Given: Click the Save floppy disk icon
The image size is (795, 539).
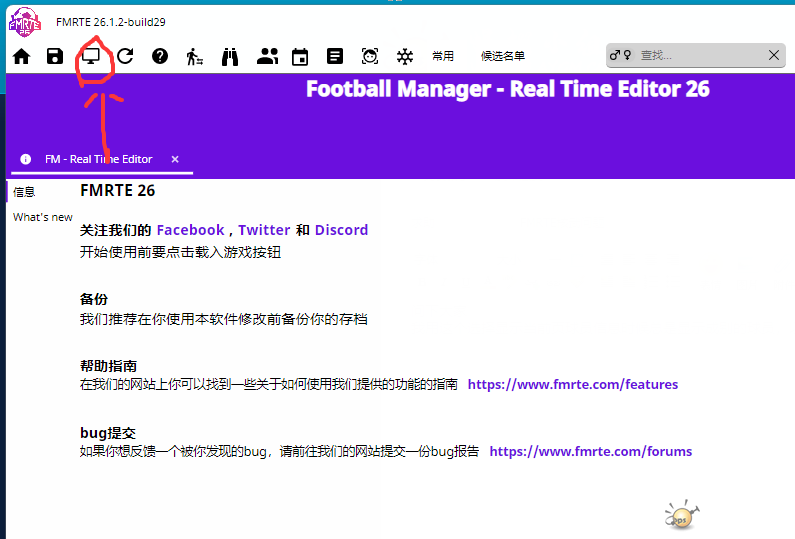Looking at the screenshot, I should point(55,57).
